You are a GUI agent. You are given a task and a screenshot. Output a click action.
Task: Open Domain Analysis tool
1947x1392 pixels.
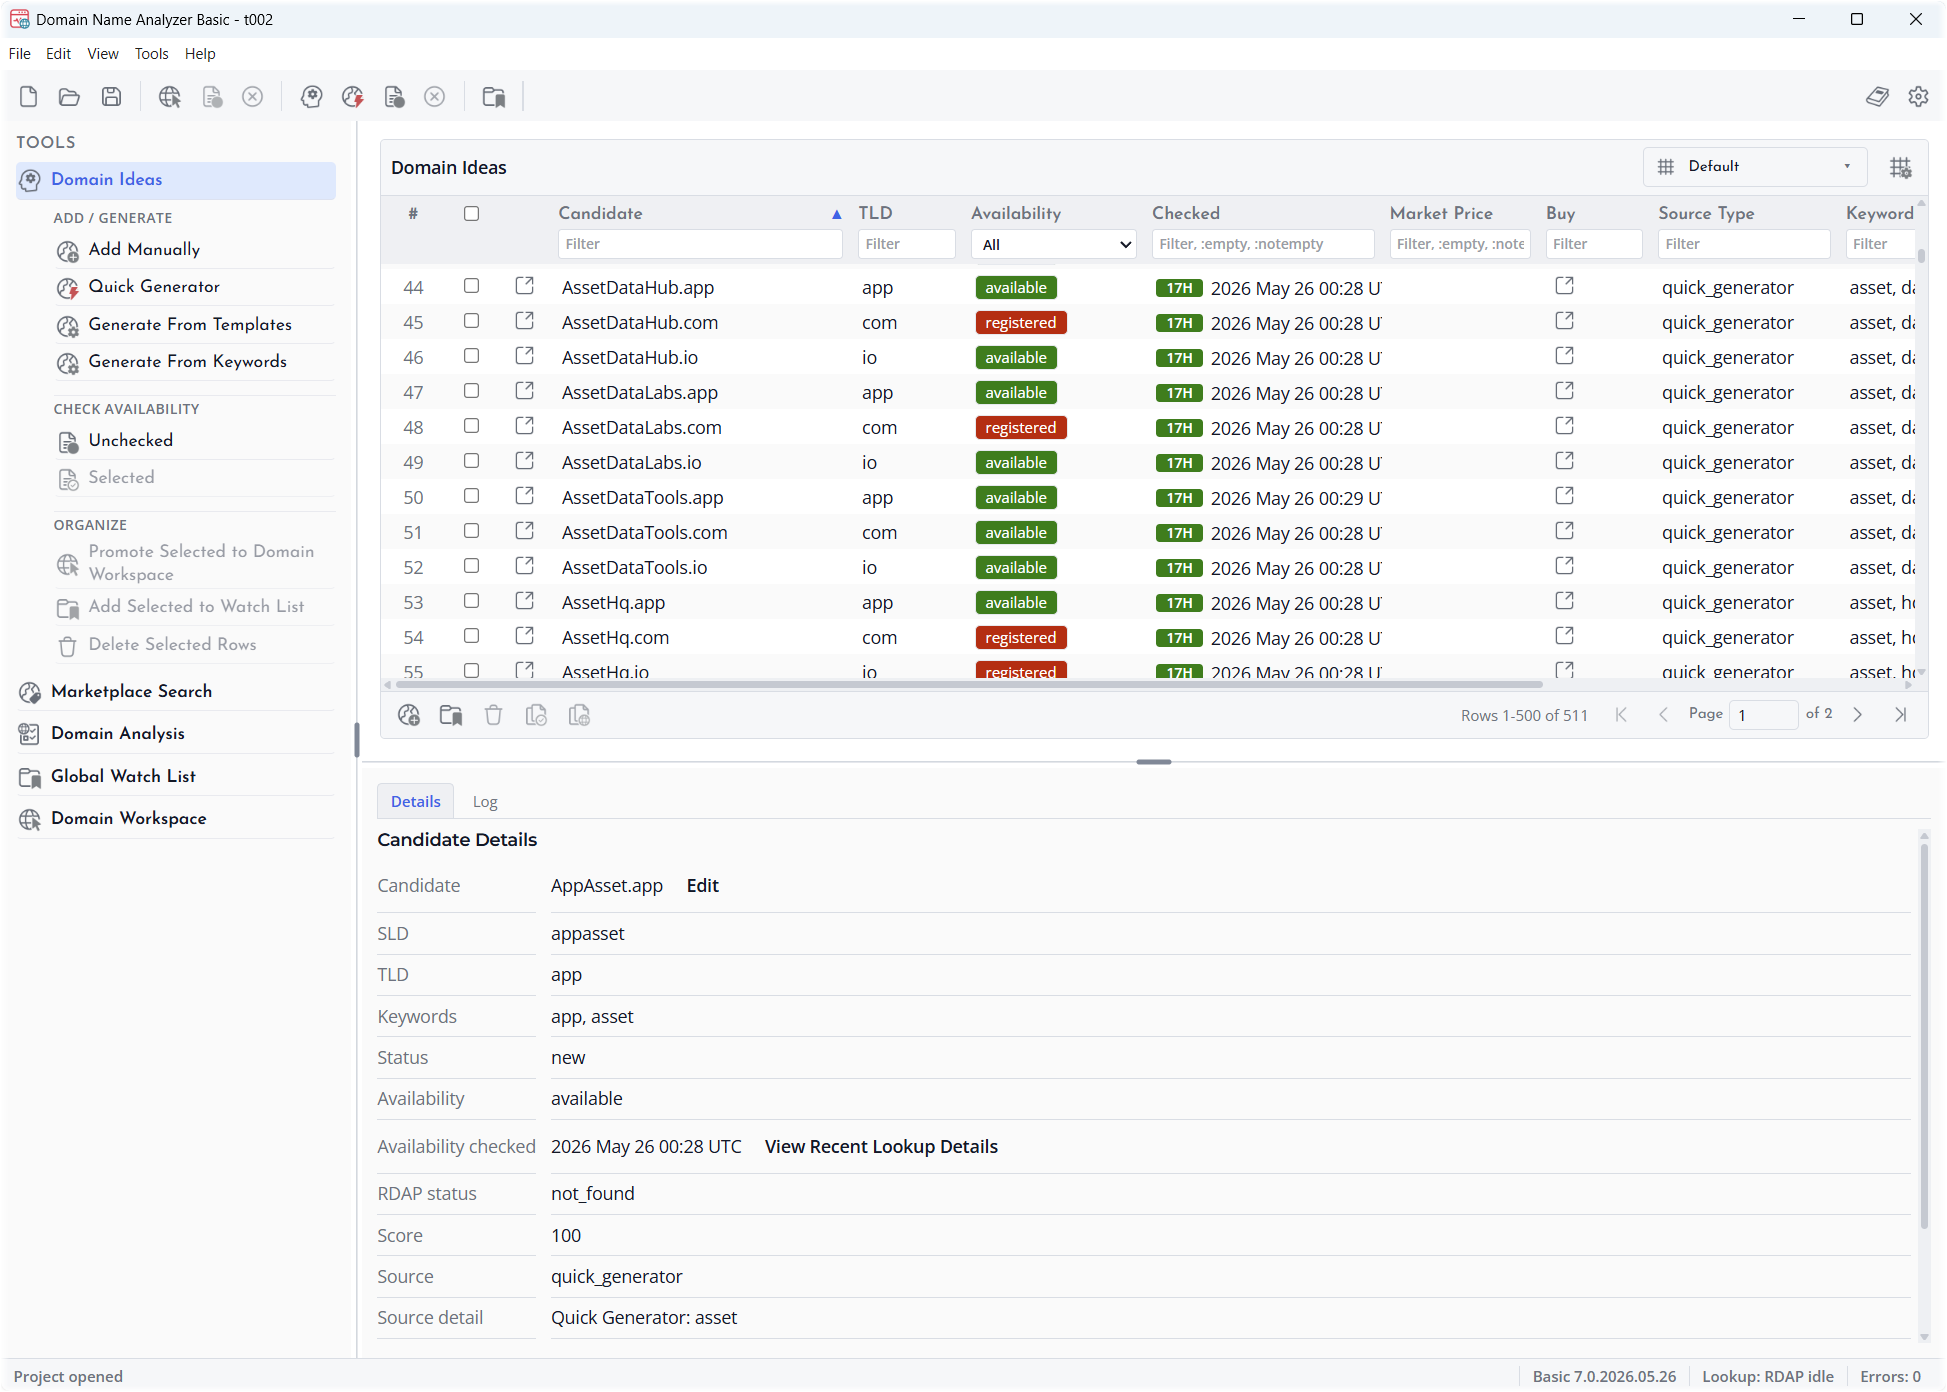click(x=175, y=733)
